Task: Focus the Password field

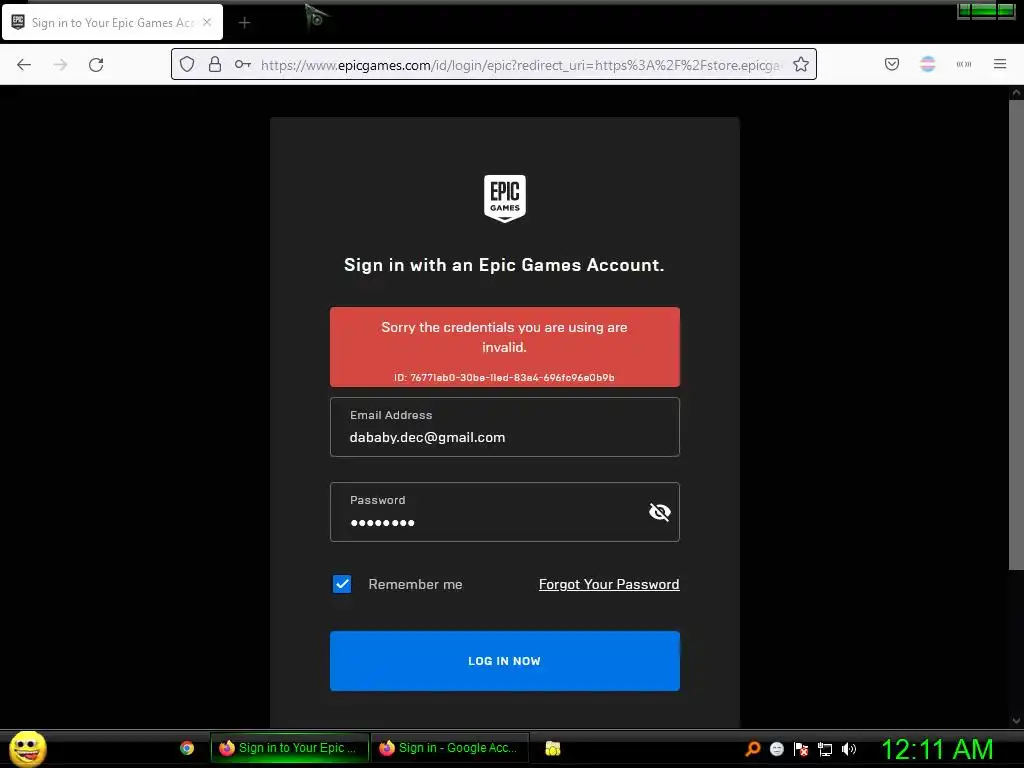Action: (505, 512)
